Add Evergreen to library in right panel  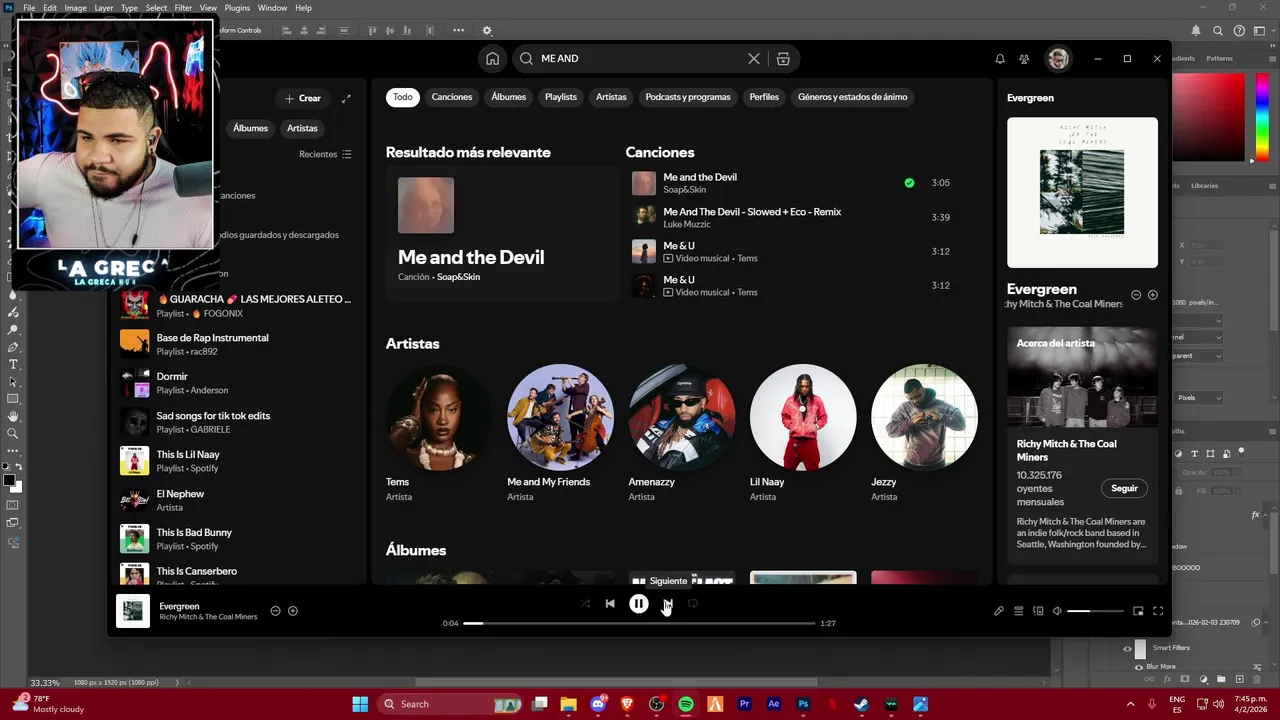(x=1153, y=295)
